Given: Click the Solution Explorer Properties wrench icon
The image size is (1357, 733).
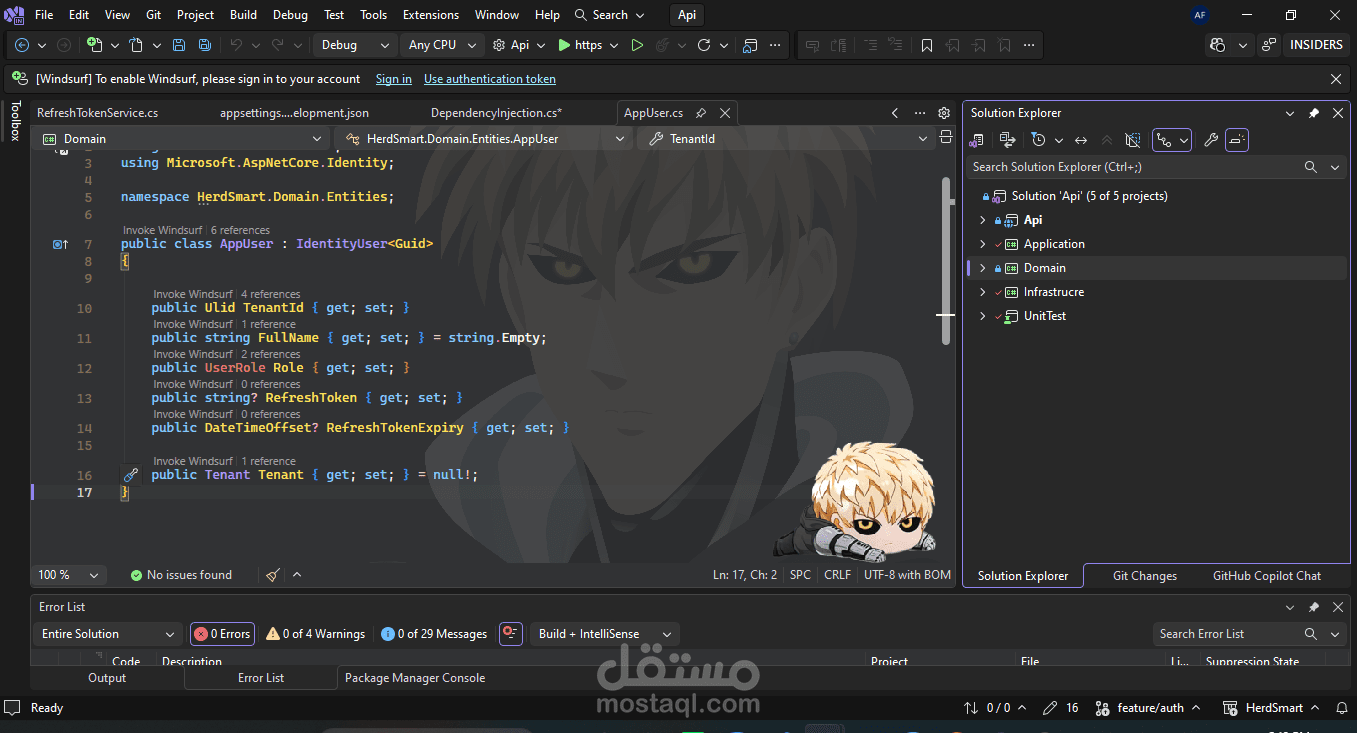Looking at the screenshot, I should [x=1211, y=140].
